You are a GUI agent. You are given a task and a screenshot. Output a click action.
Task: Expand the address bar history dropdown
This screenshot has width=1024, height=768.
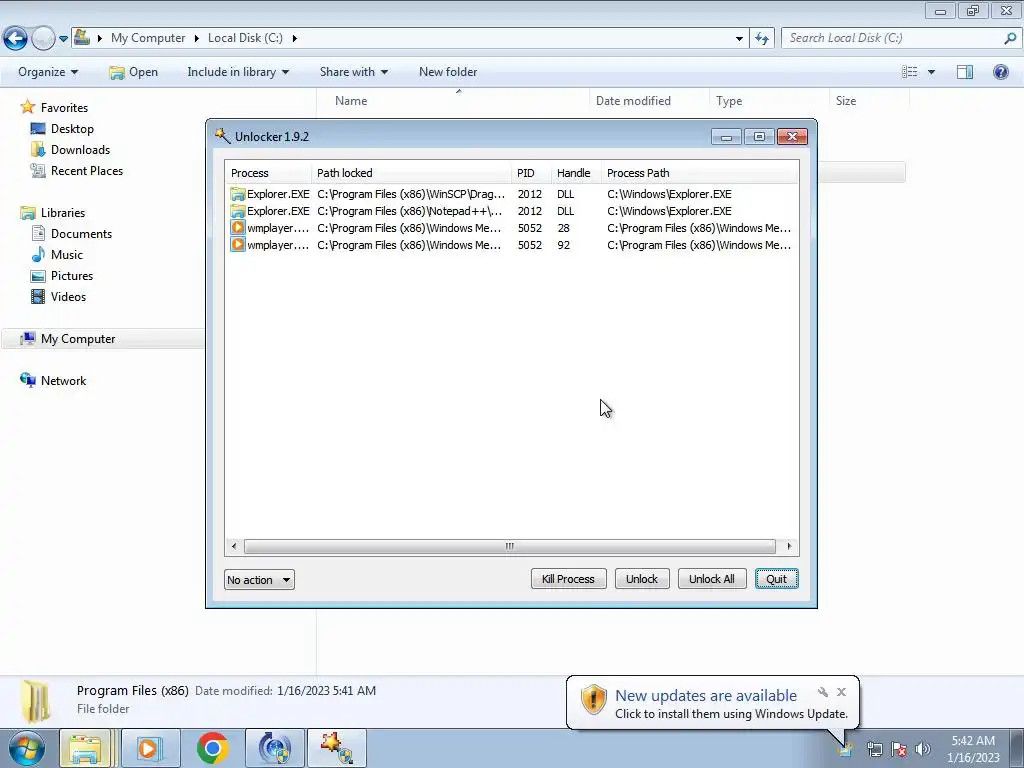[x=739, y=39]
